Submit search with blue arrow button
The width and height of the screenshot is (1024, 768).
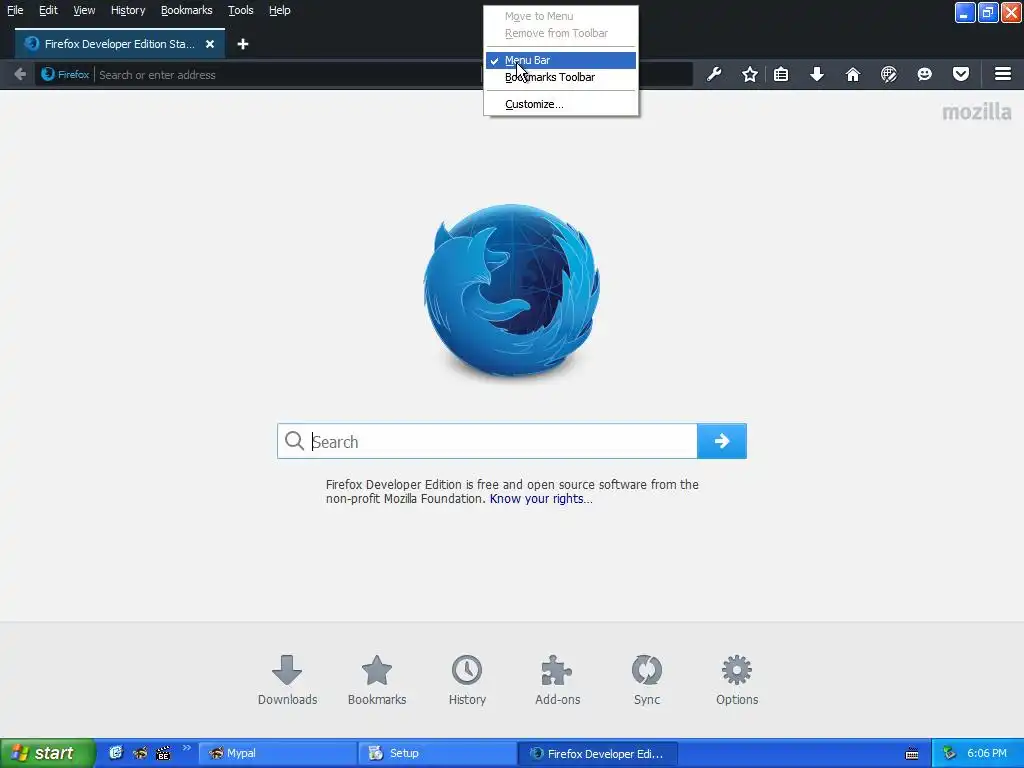click(x=722, y=441)
